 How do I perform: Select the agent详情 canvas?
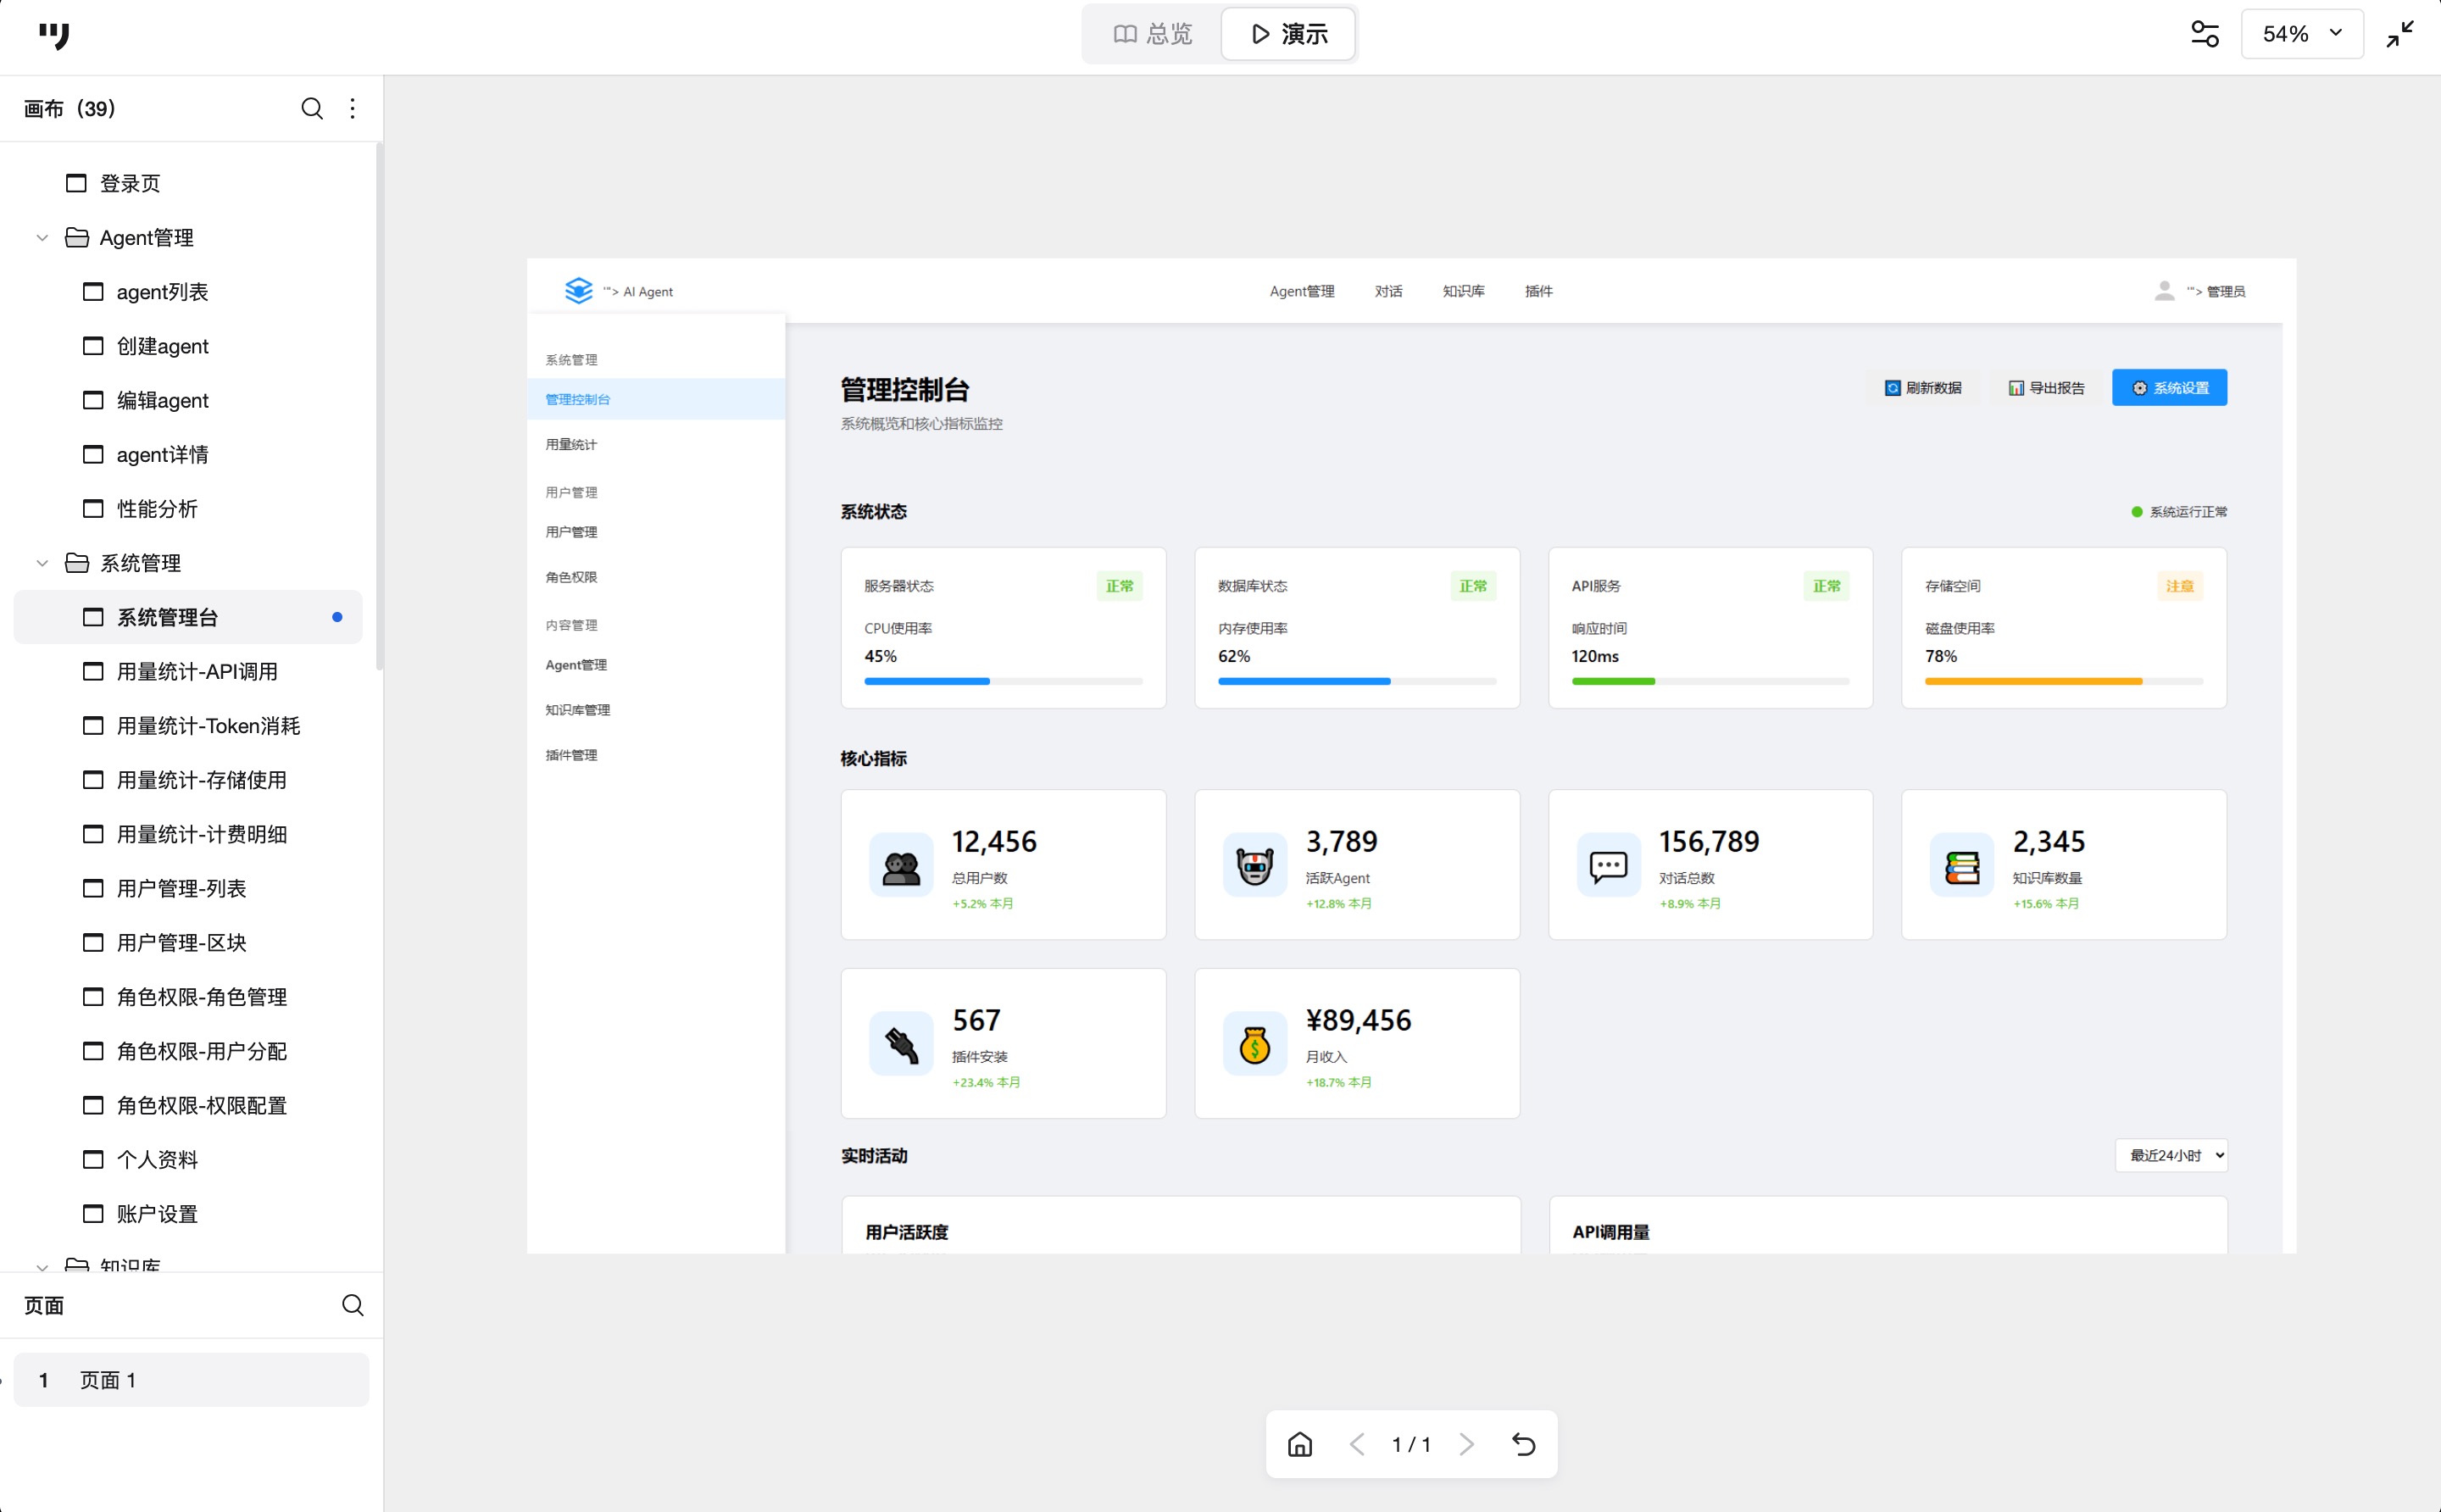pos(188,454)
